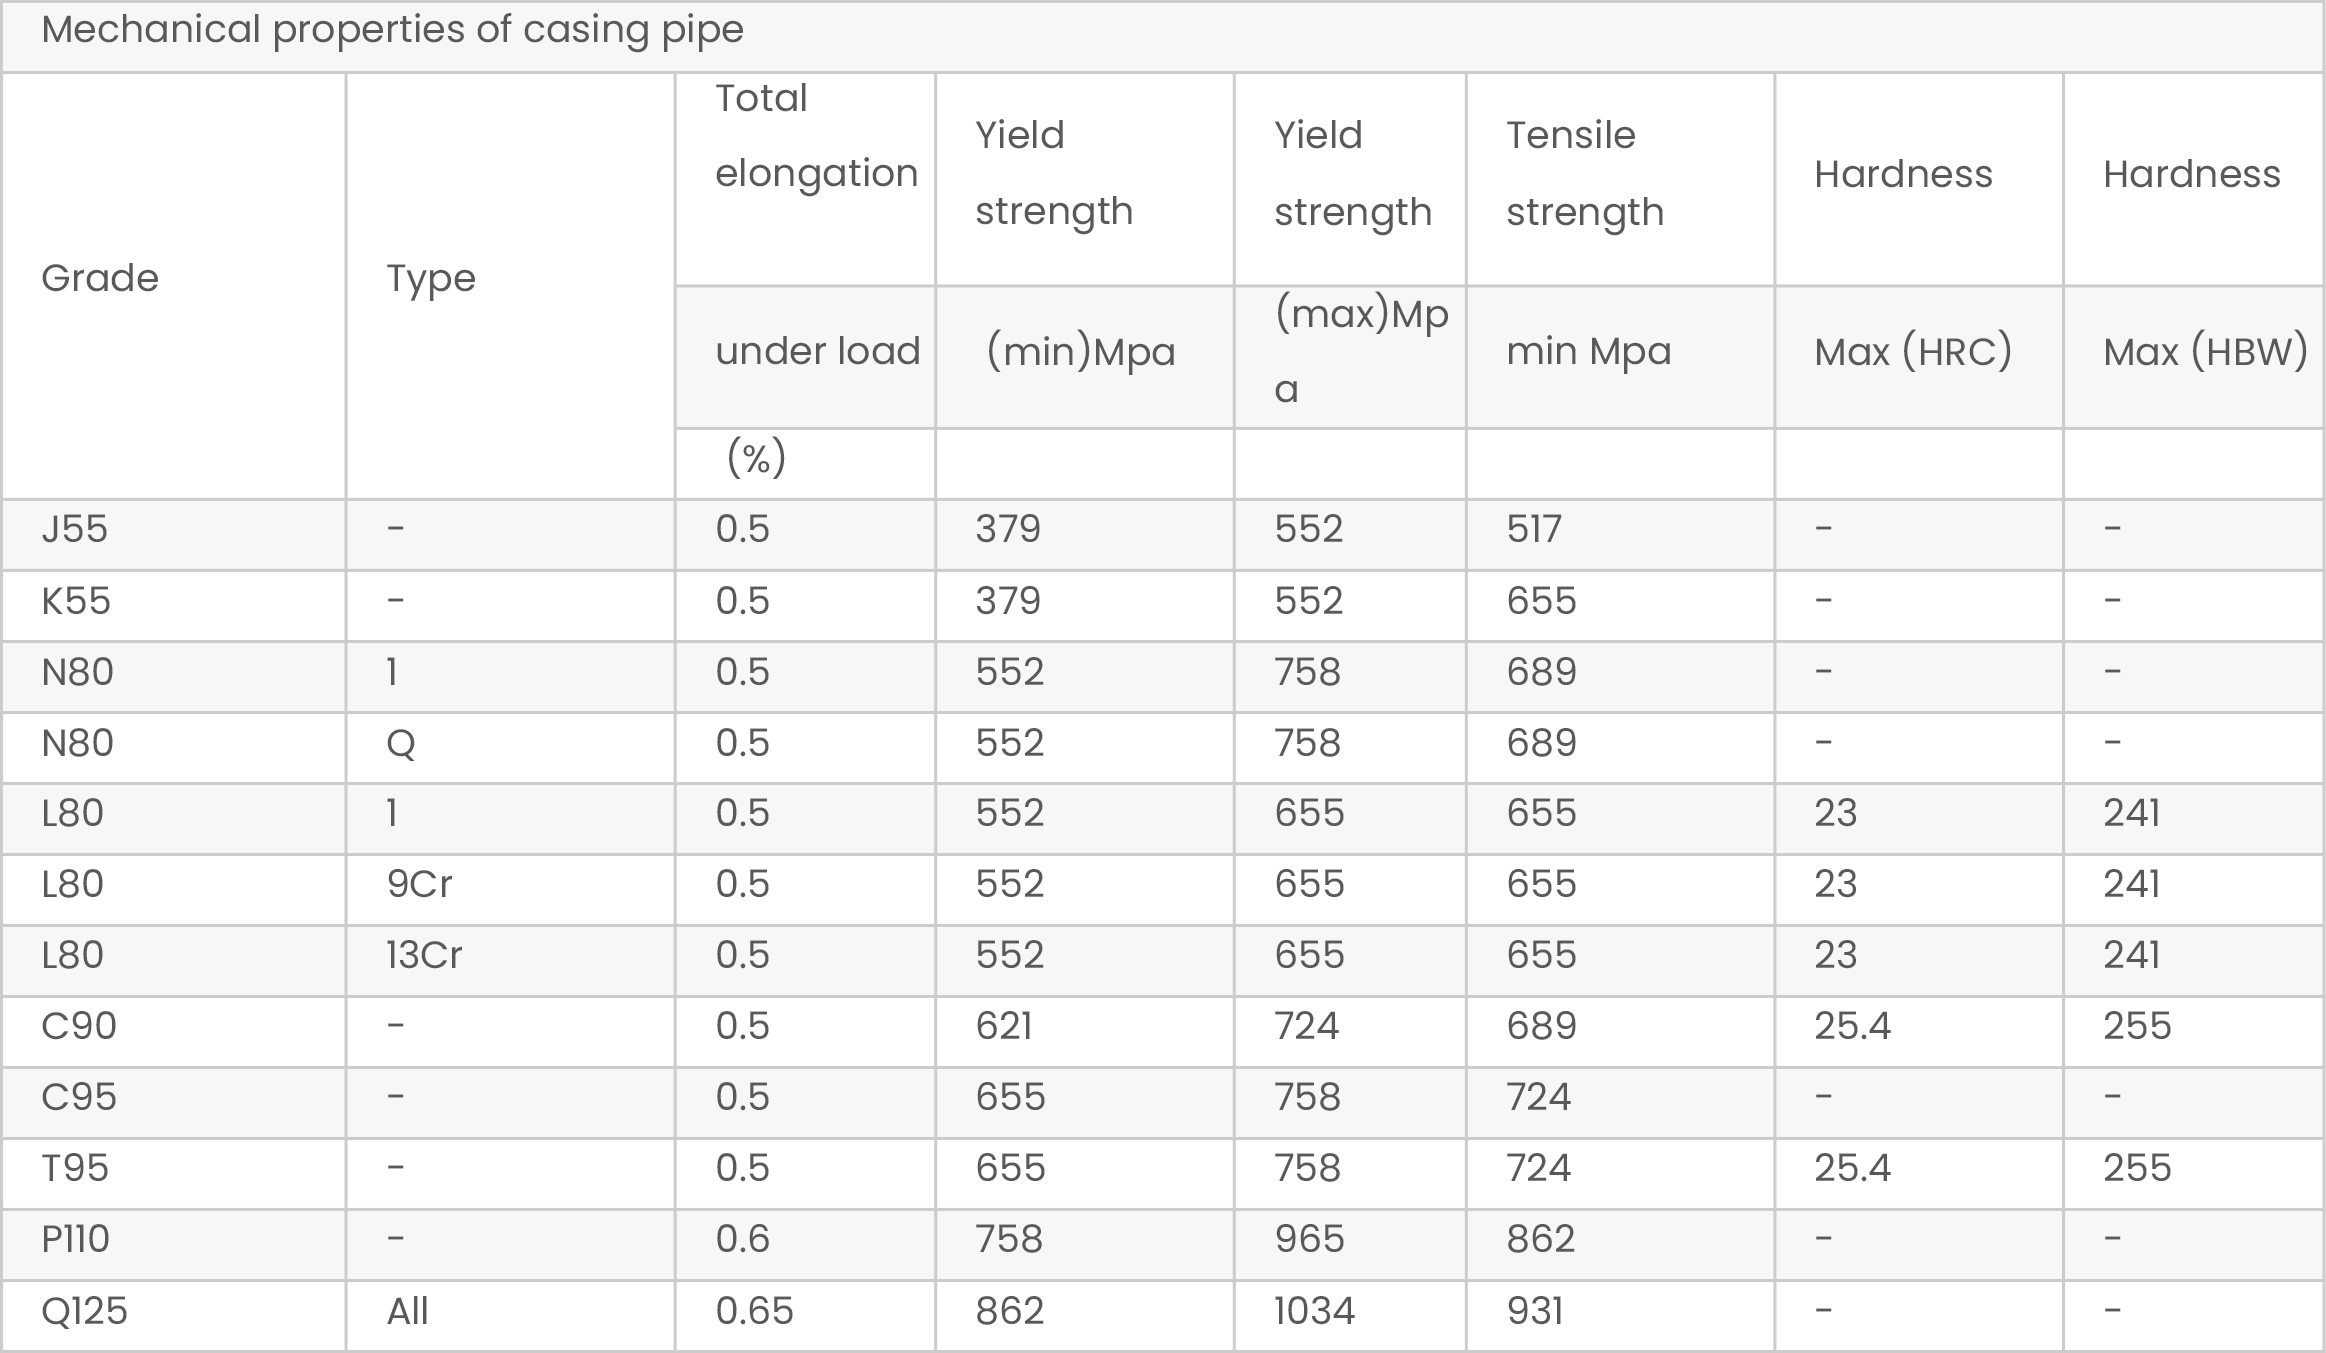The image size is (2326, 1353).
Task: Click the 'Tensile strength' header cell
Action: click(1584, 173)
